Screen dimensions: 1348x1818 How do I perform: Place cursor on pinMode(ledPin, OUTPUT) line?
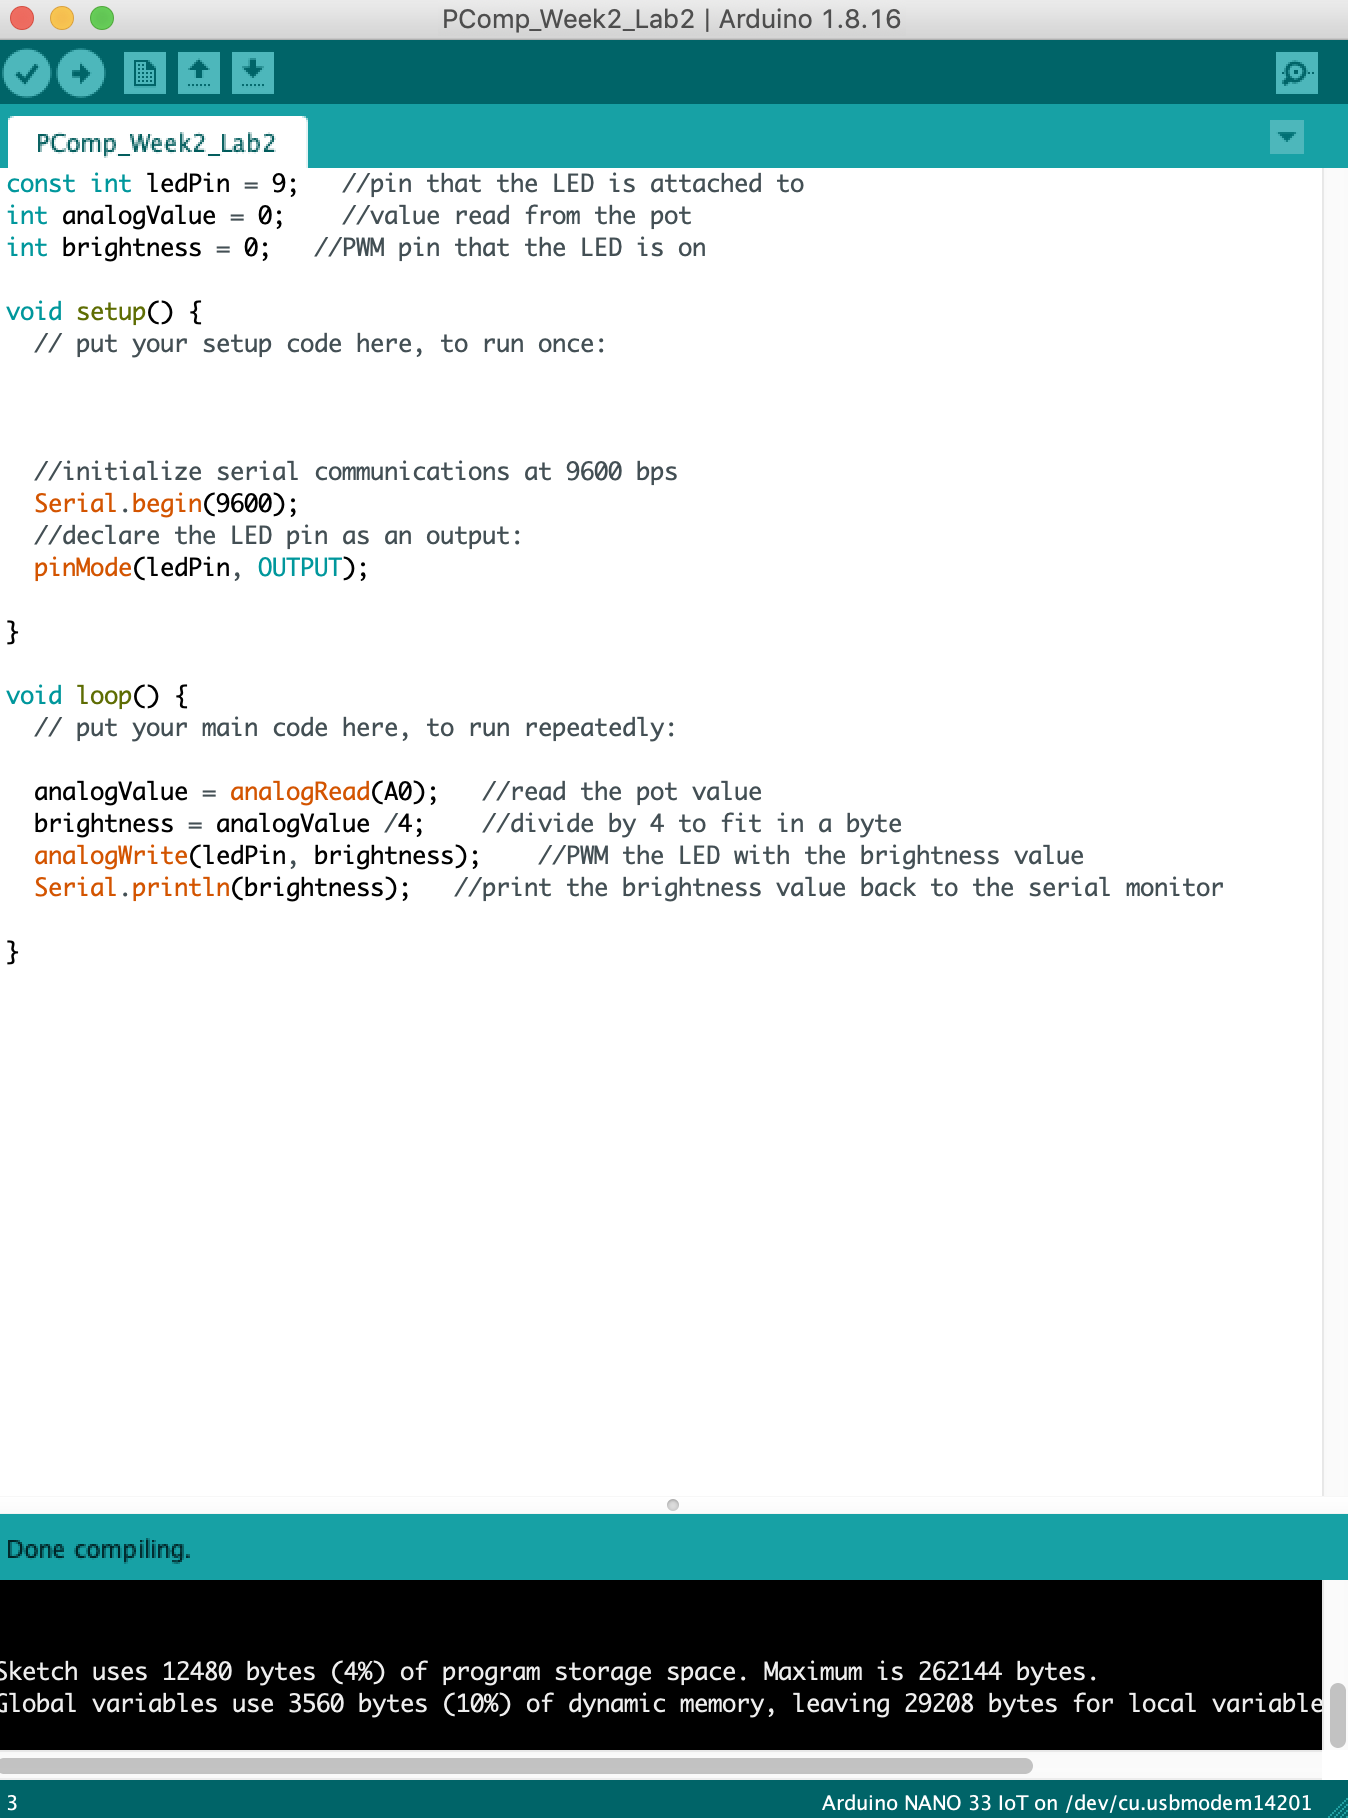[200, 568]
